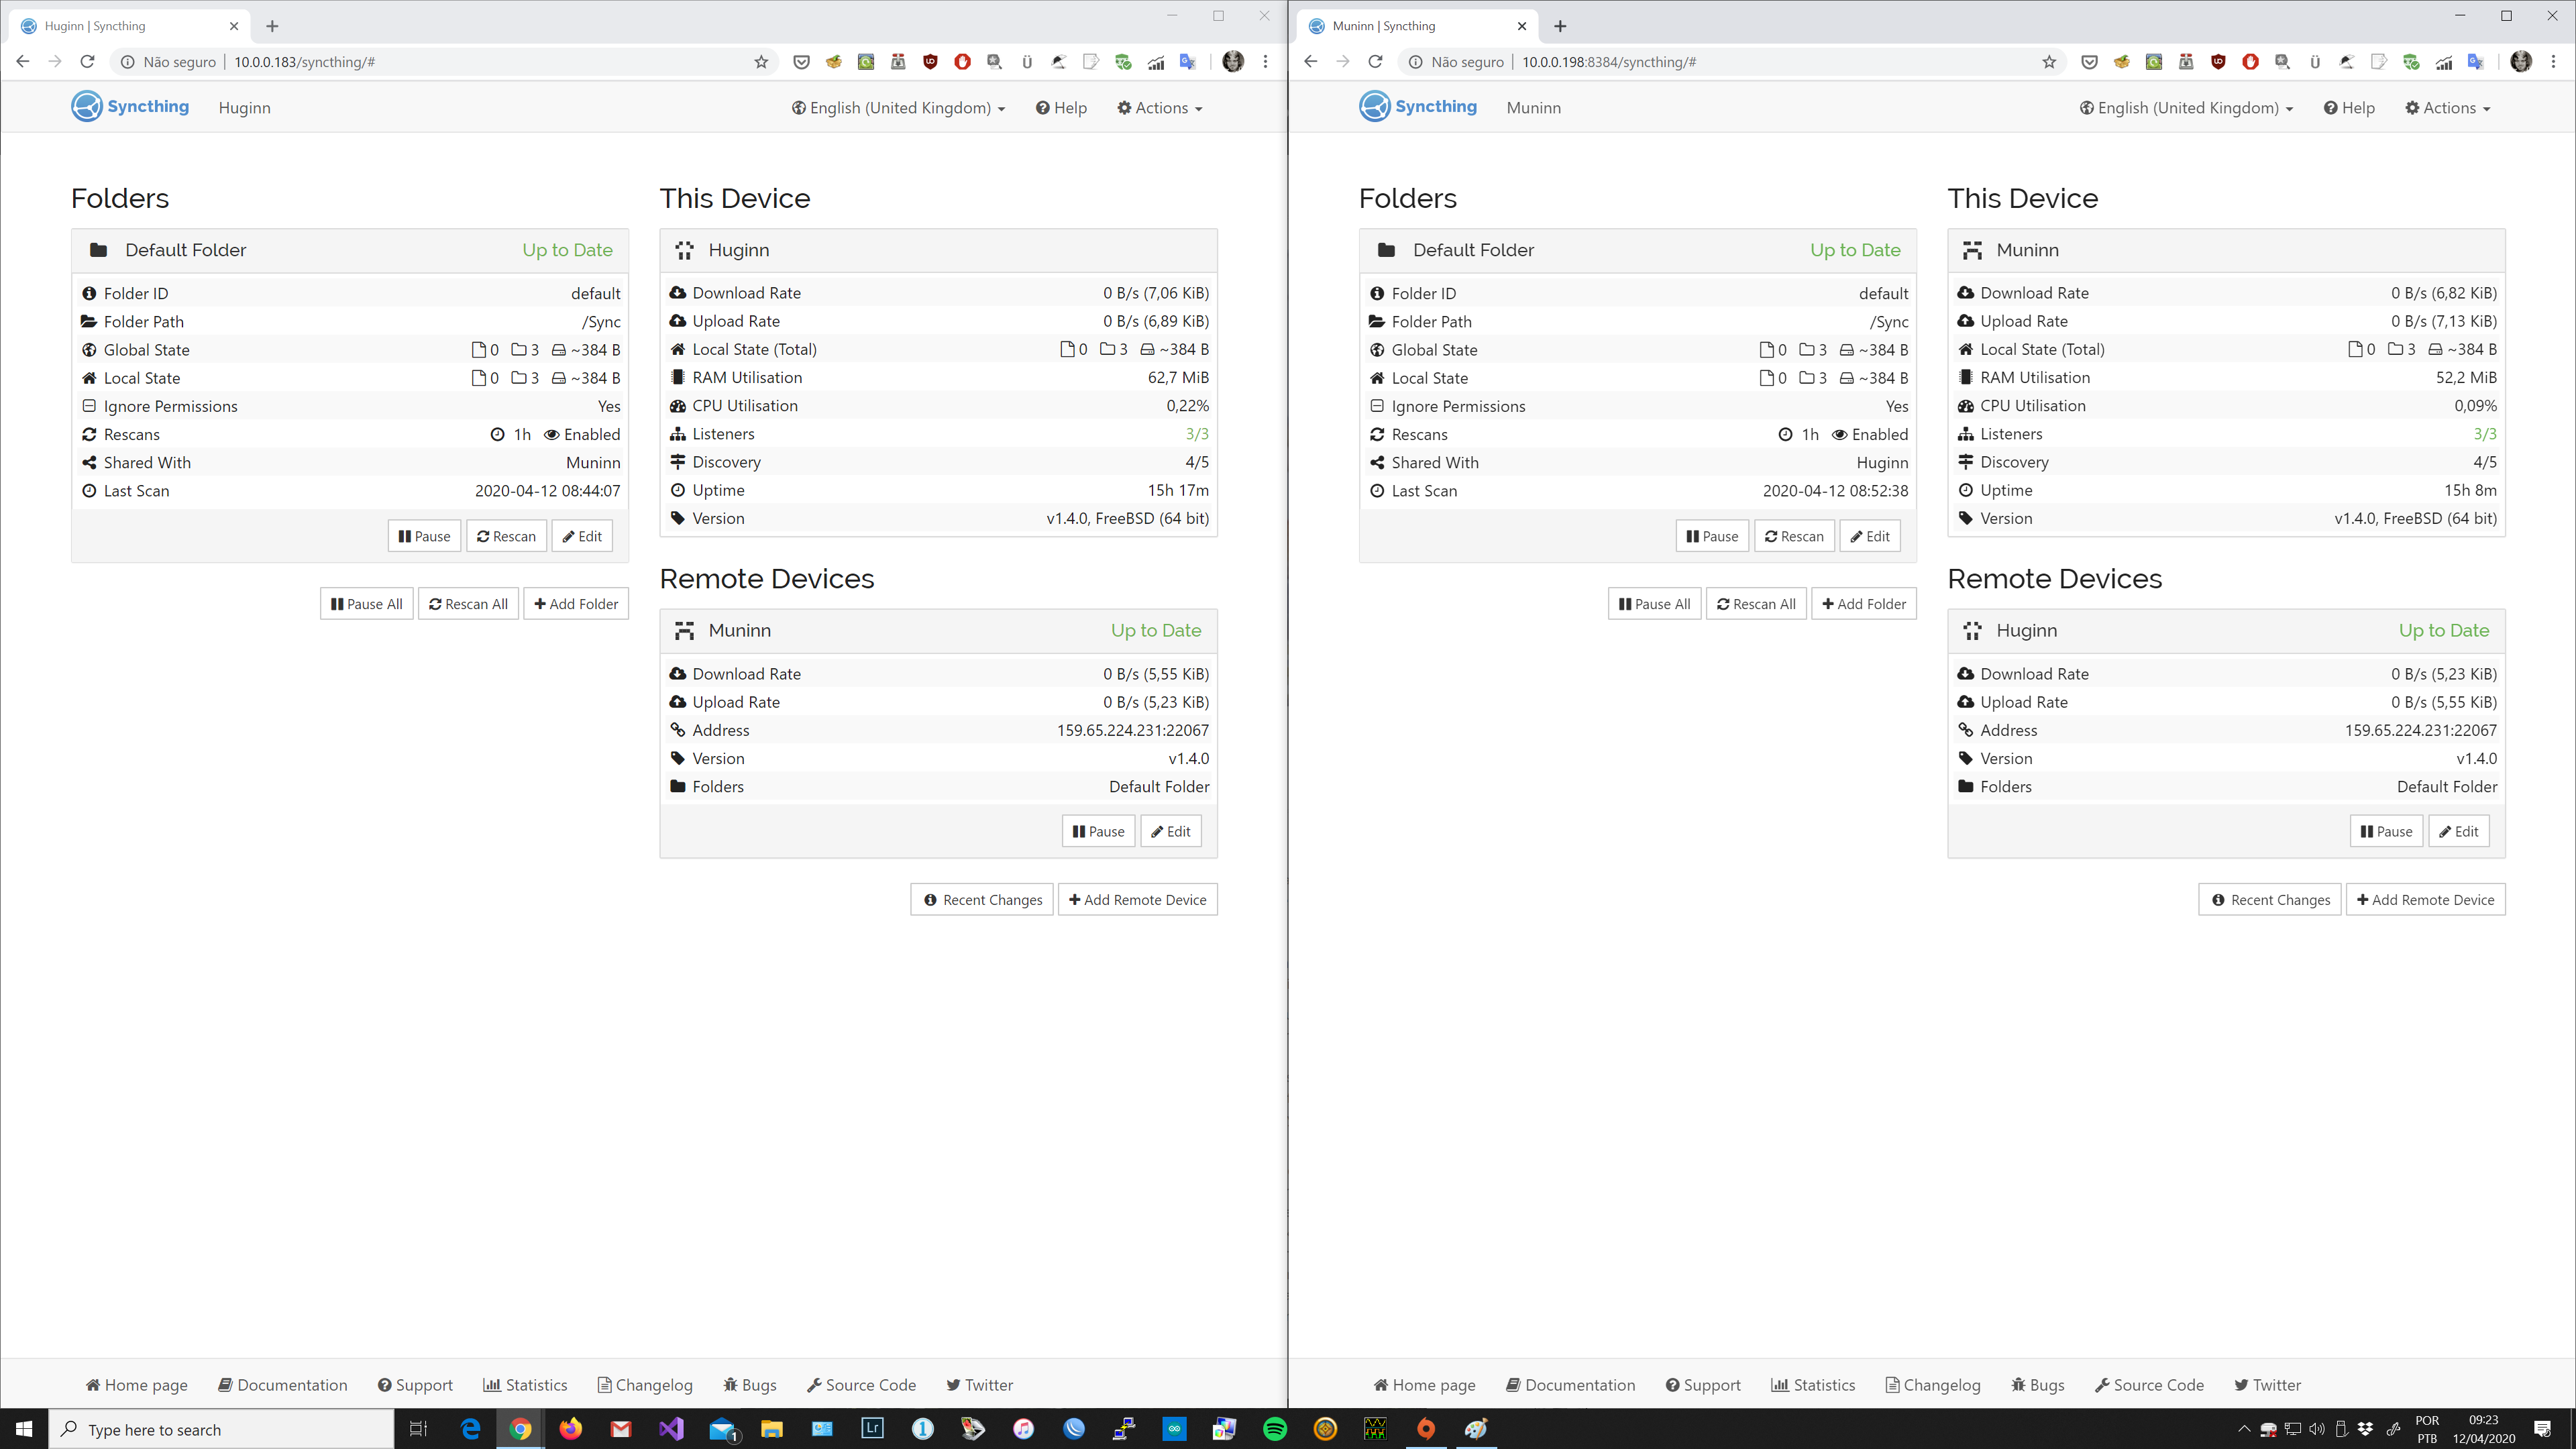Collapse Huginn remote device panel header
This screenshot has height=1449, width=2576.
click(x=2226, y=631)
